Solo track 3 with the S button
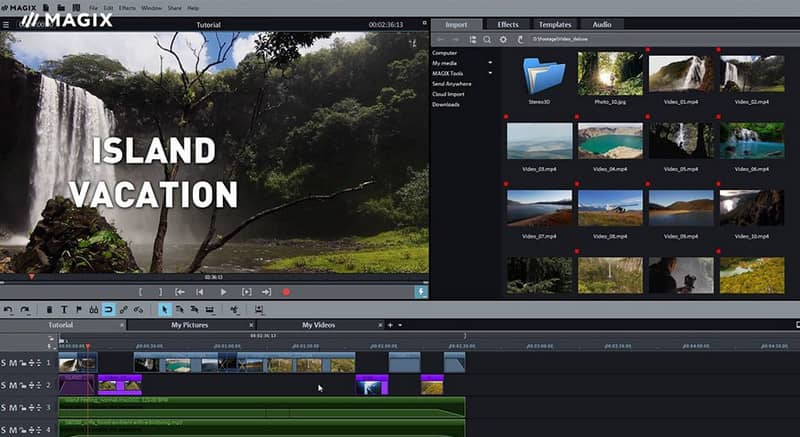800x437 pixels. point(4,407)
